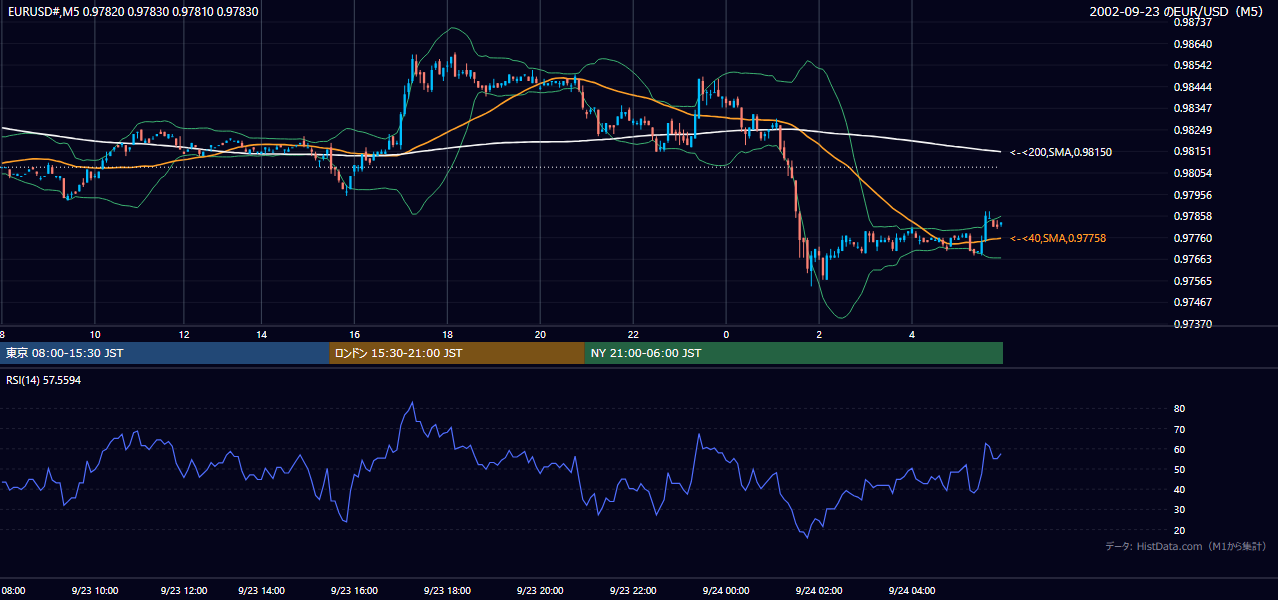Screen dimensions: 1278x600
Task: Select the ロンドン 15:30-21:00 JST session bar
Action: [456, 353]
